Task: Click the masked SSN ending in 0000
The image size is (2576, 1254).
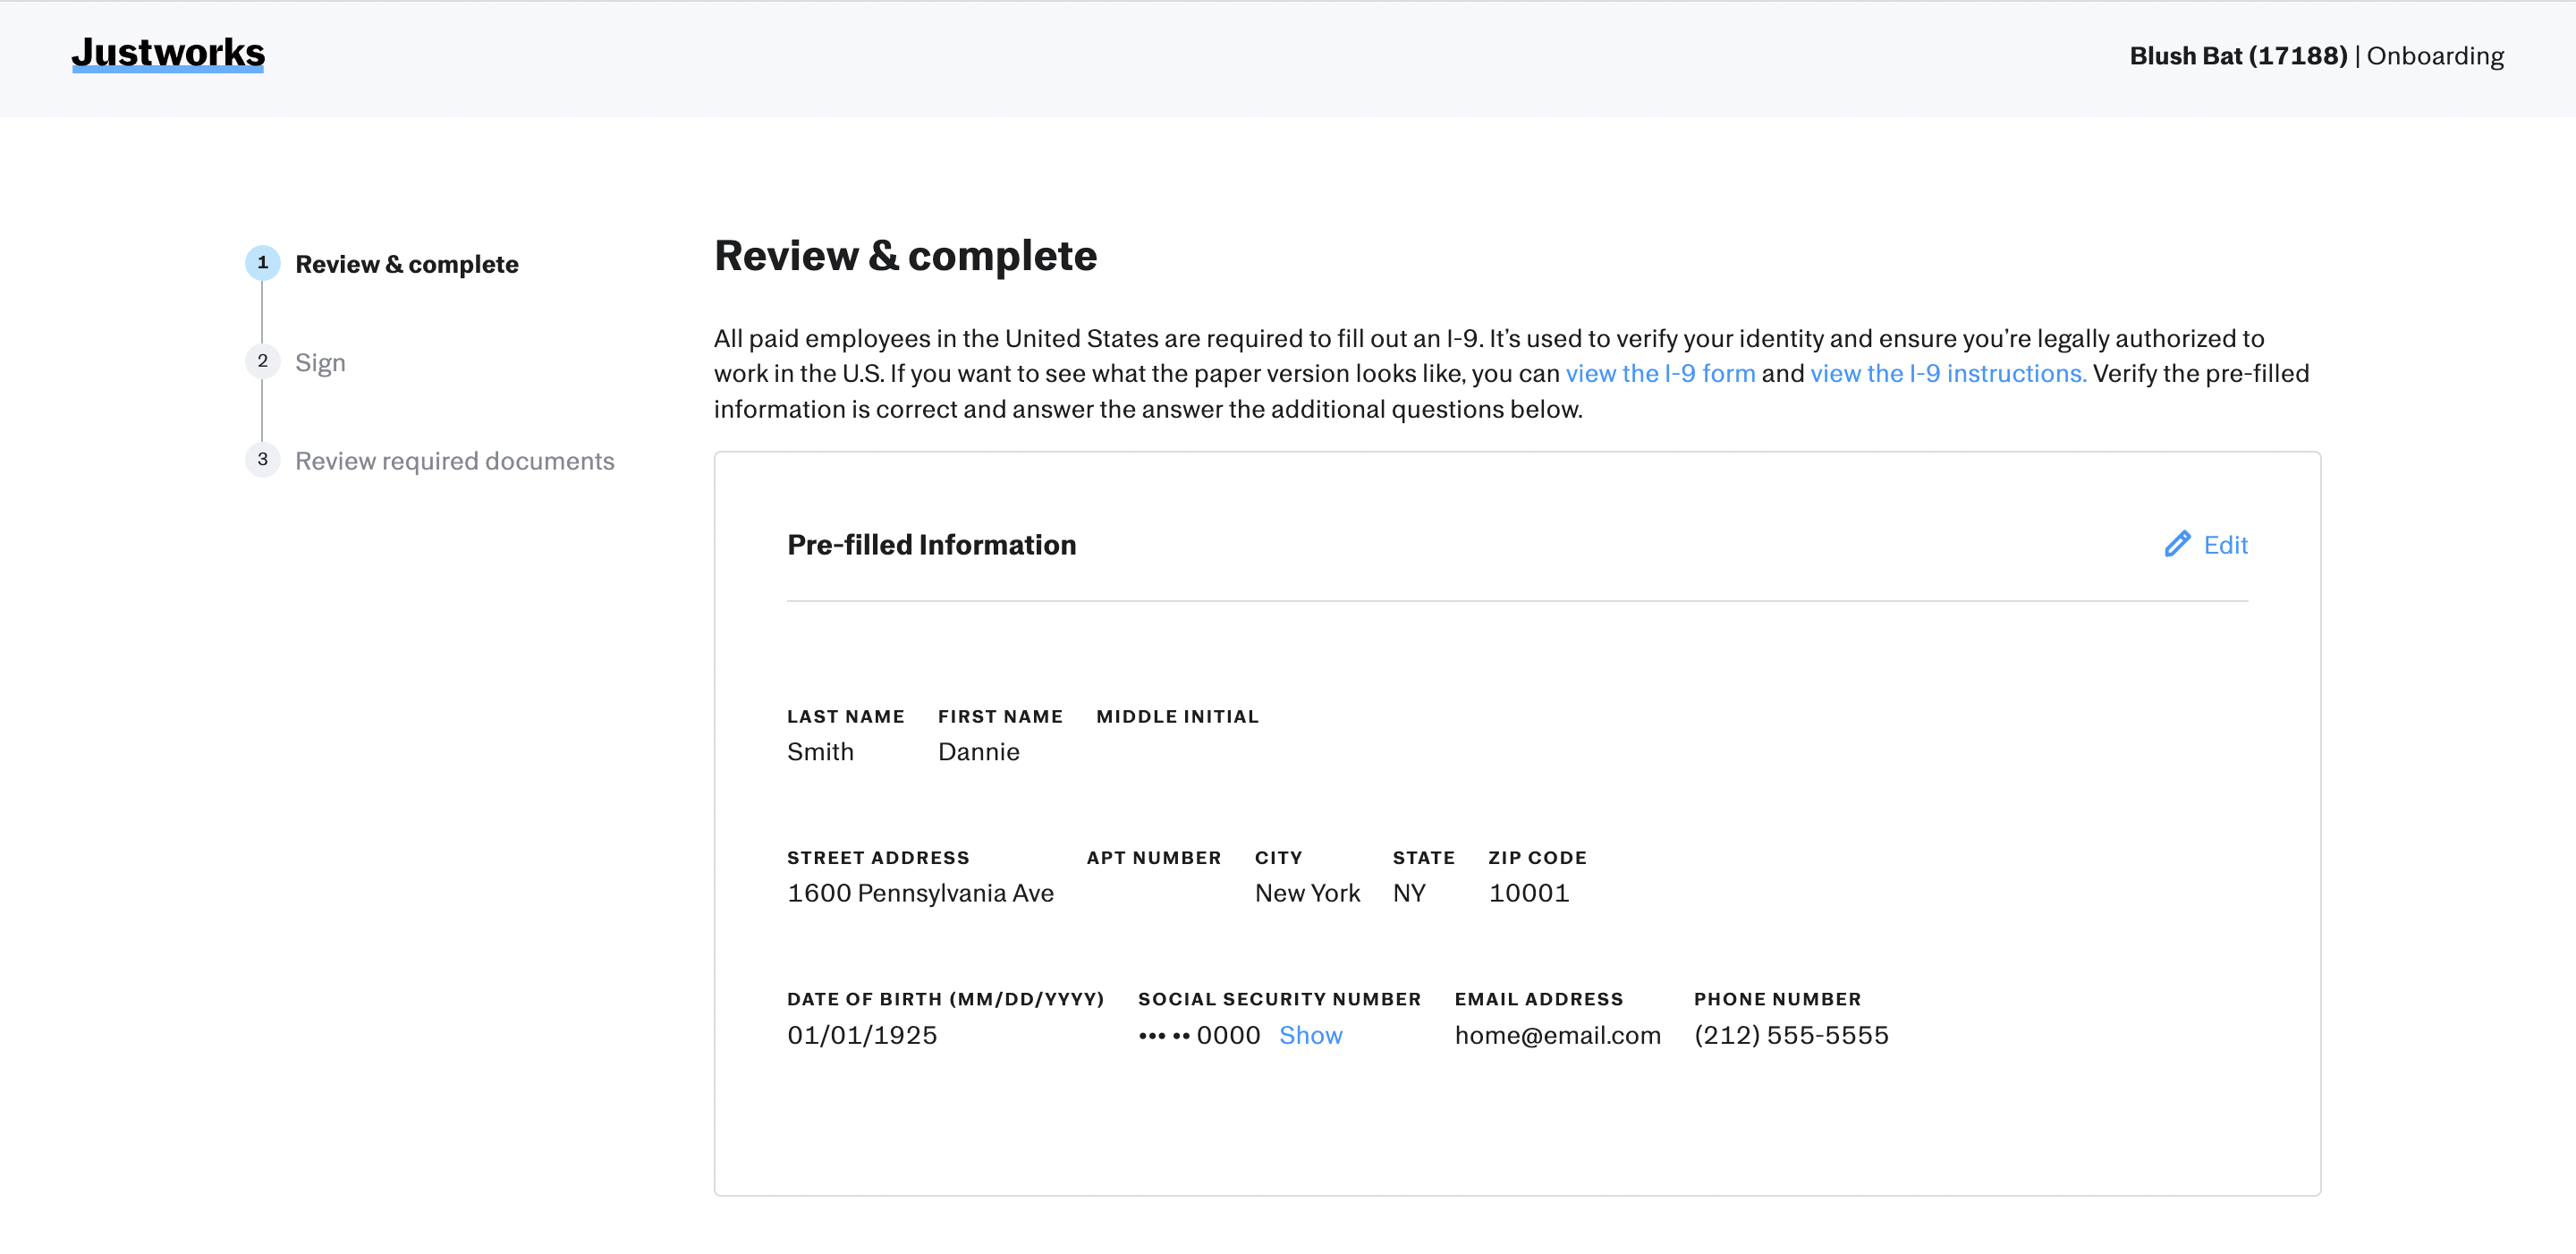Action: [x=1199, y=1035]
